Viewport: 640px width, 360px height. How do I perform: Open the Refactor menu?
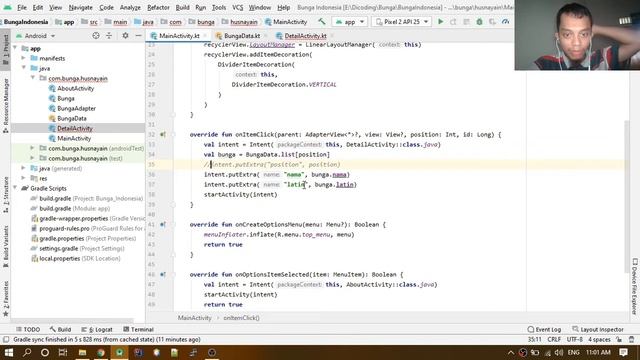(x=158, y=7)
